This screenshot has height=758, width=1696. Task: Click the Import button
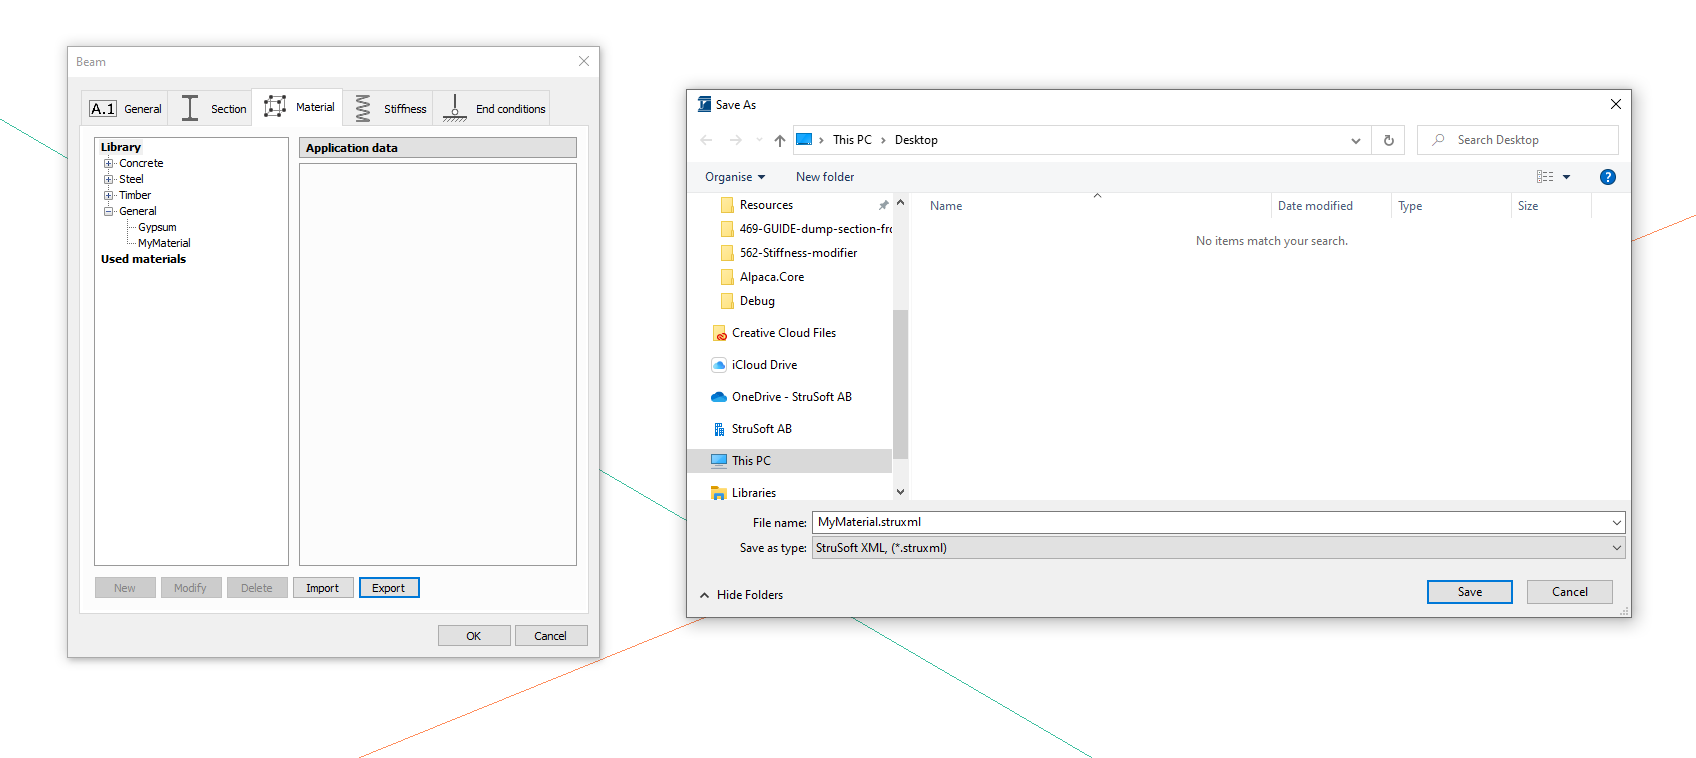pyautogui.click(x=322, y=588)
